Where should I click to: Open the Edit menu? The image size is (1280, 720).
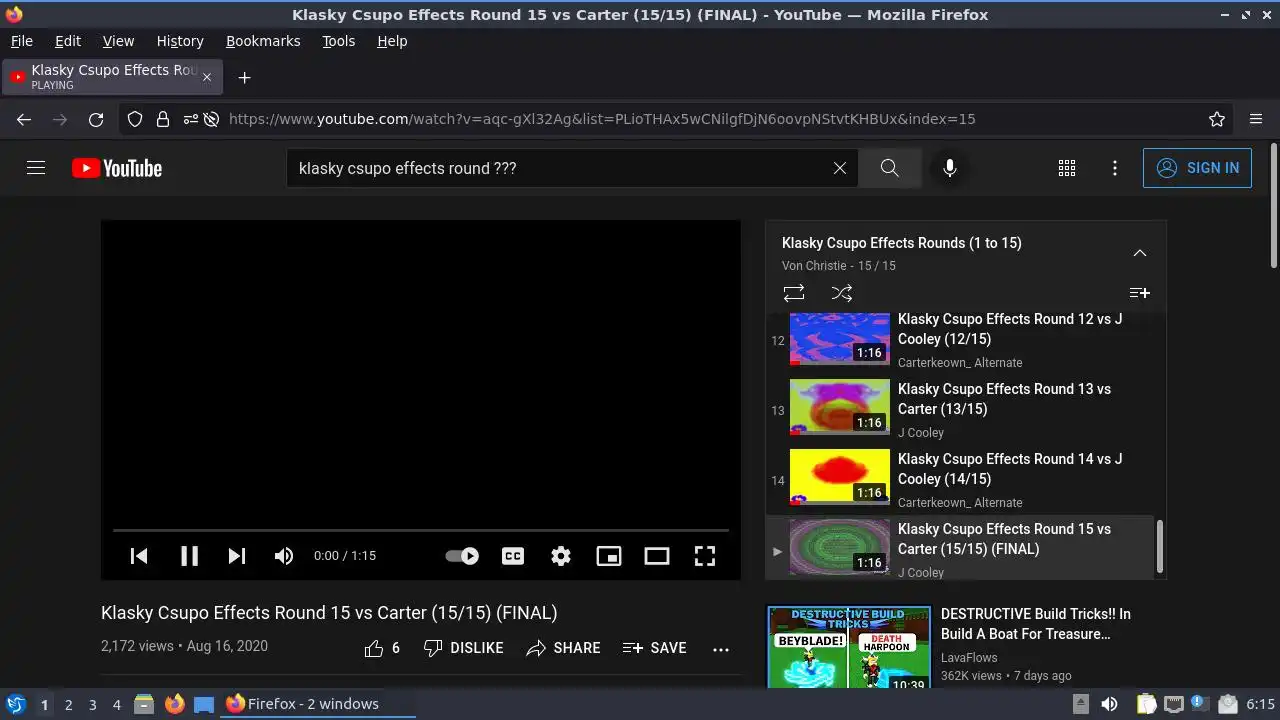(68, 41)
